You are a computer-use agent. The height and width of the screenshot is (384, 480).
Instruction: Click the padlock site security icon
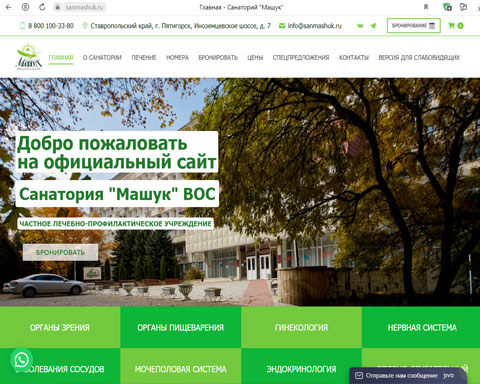coord(58,7)
